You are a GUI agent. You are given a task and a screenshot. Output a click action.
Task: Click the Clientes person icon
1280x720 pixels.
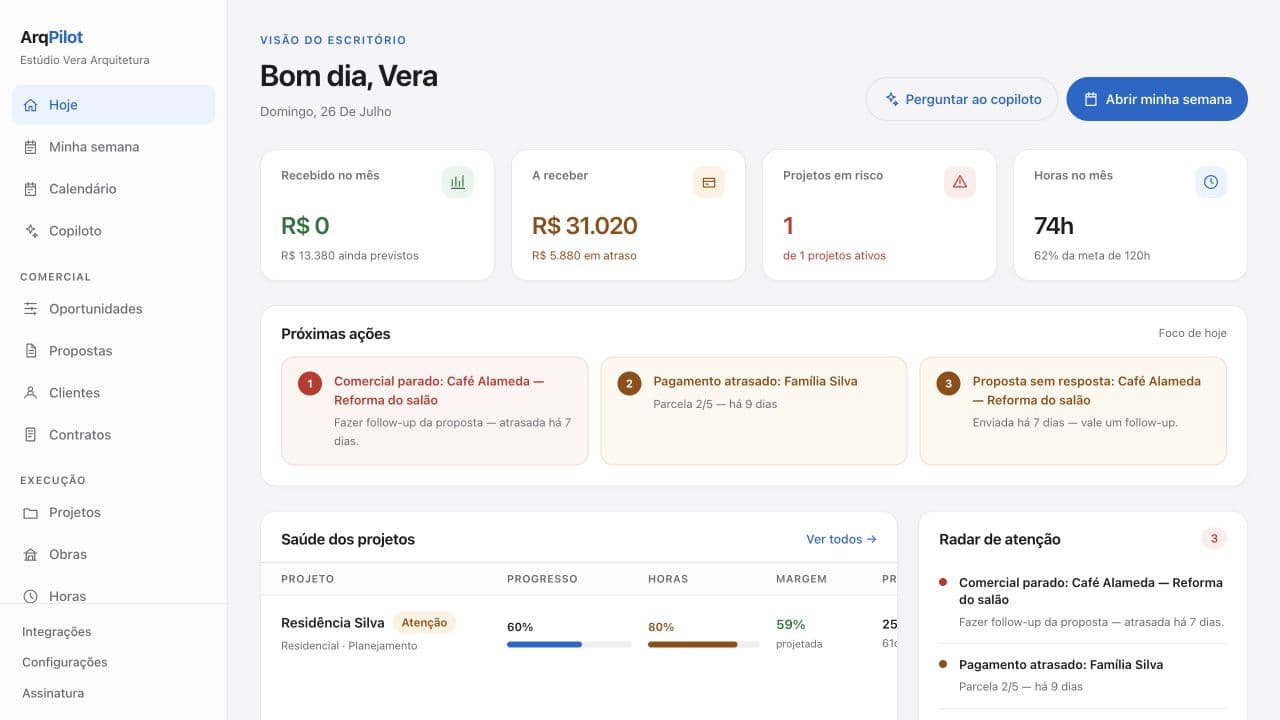click(x=30, y=393)
